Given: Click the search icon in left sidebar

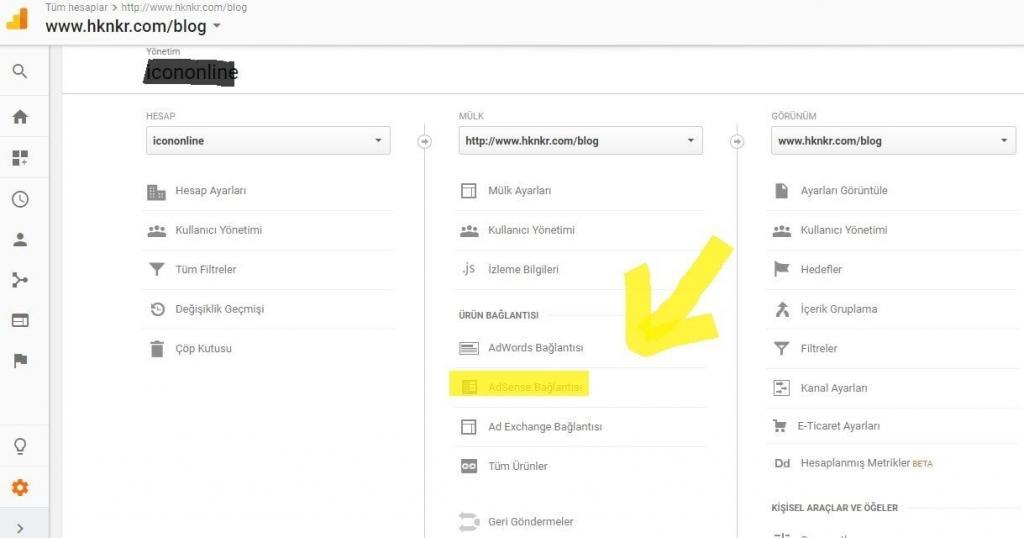Looking at the screenshot, I should 20,72.
